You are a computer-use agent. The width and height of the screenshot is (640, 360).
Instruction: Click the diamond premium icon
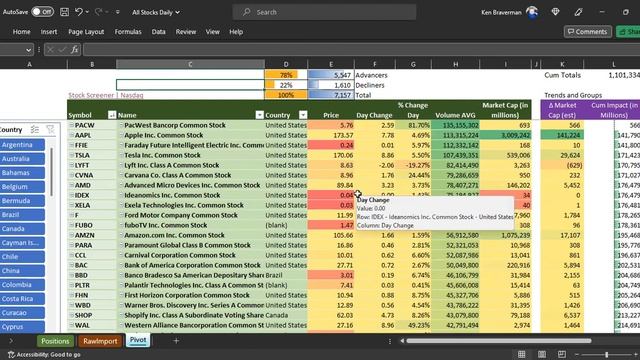click(555, 12)
